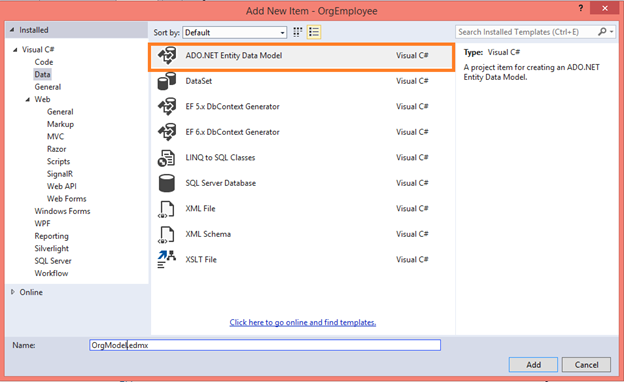
Task: Open the Sort by Default dropdown
Action: [x=234, y=33]
